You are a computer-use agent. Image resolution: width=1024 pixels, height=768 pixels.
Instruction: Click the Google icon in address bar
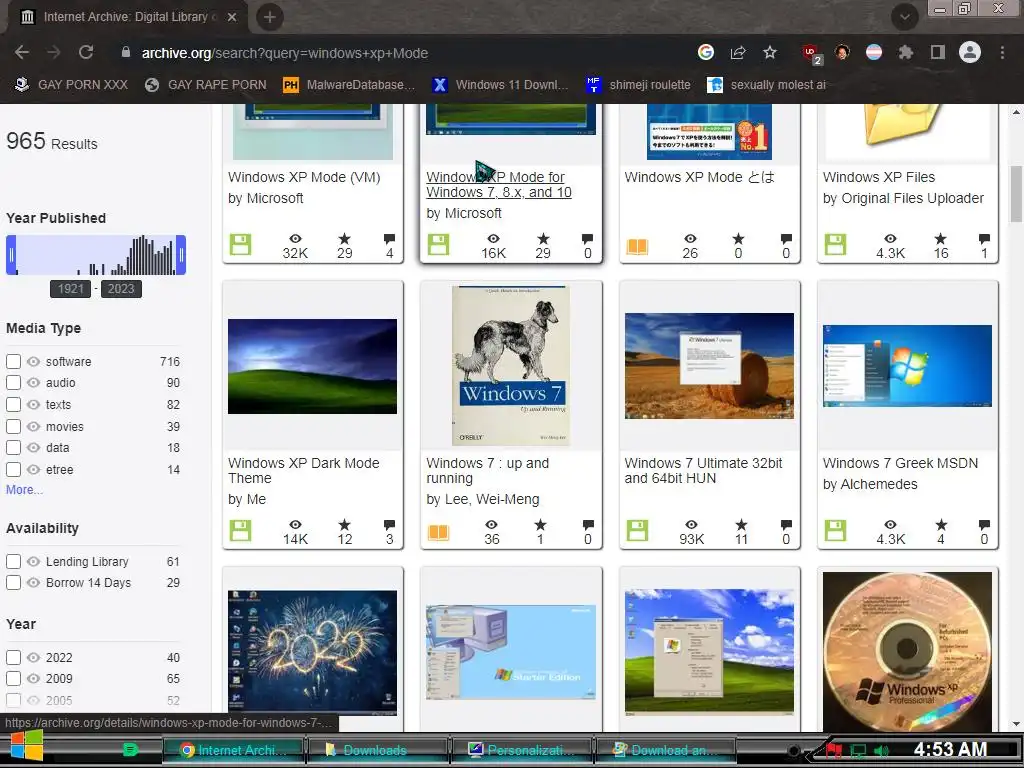click(706, 52)
